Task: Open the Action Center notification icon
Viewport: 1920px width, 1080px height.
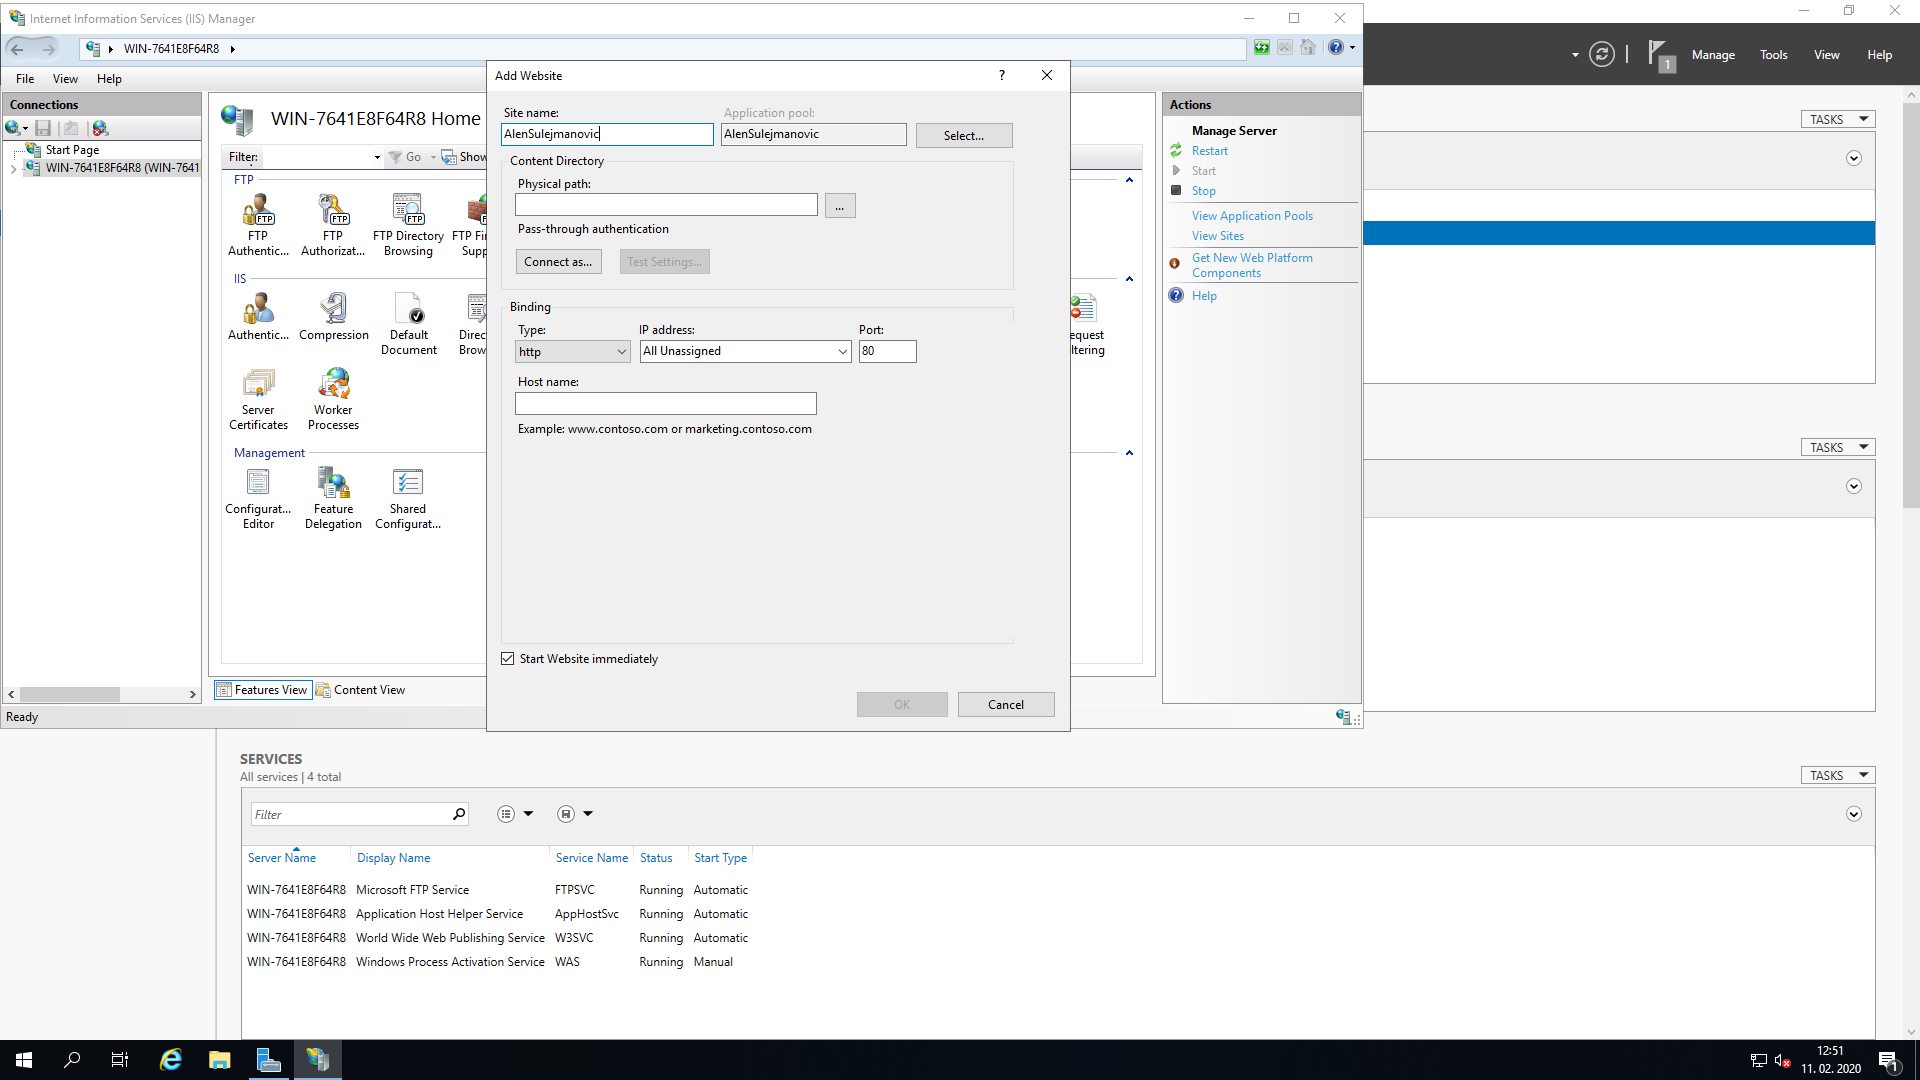Action: tap(1889, 1061)
